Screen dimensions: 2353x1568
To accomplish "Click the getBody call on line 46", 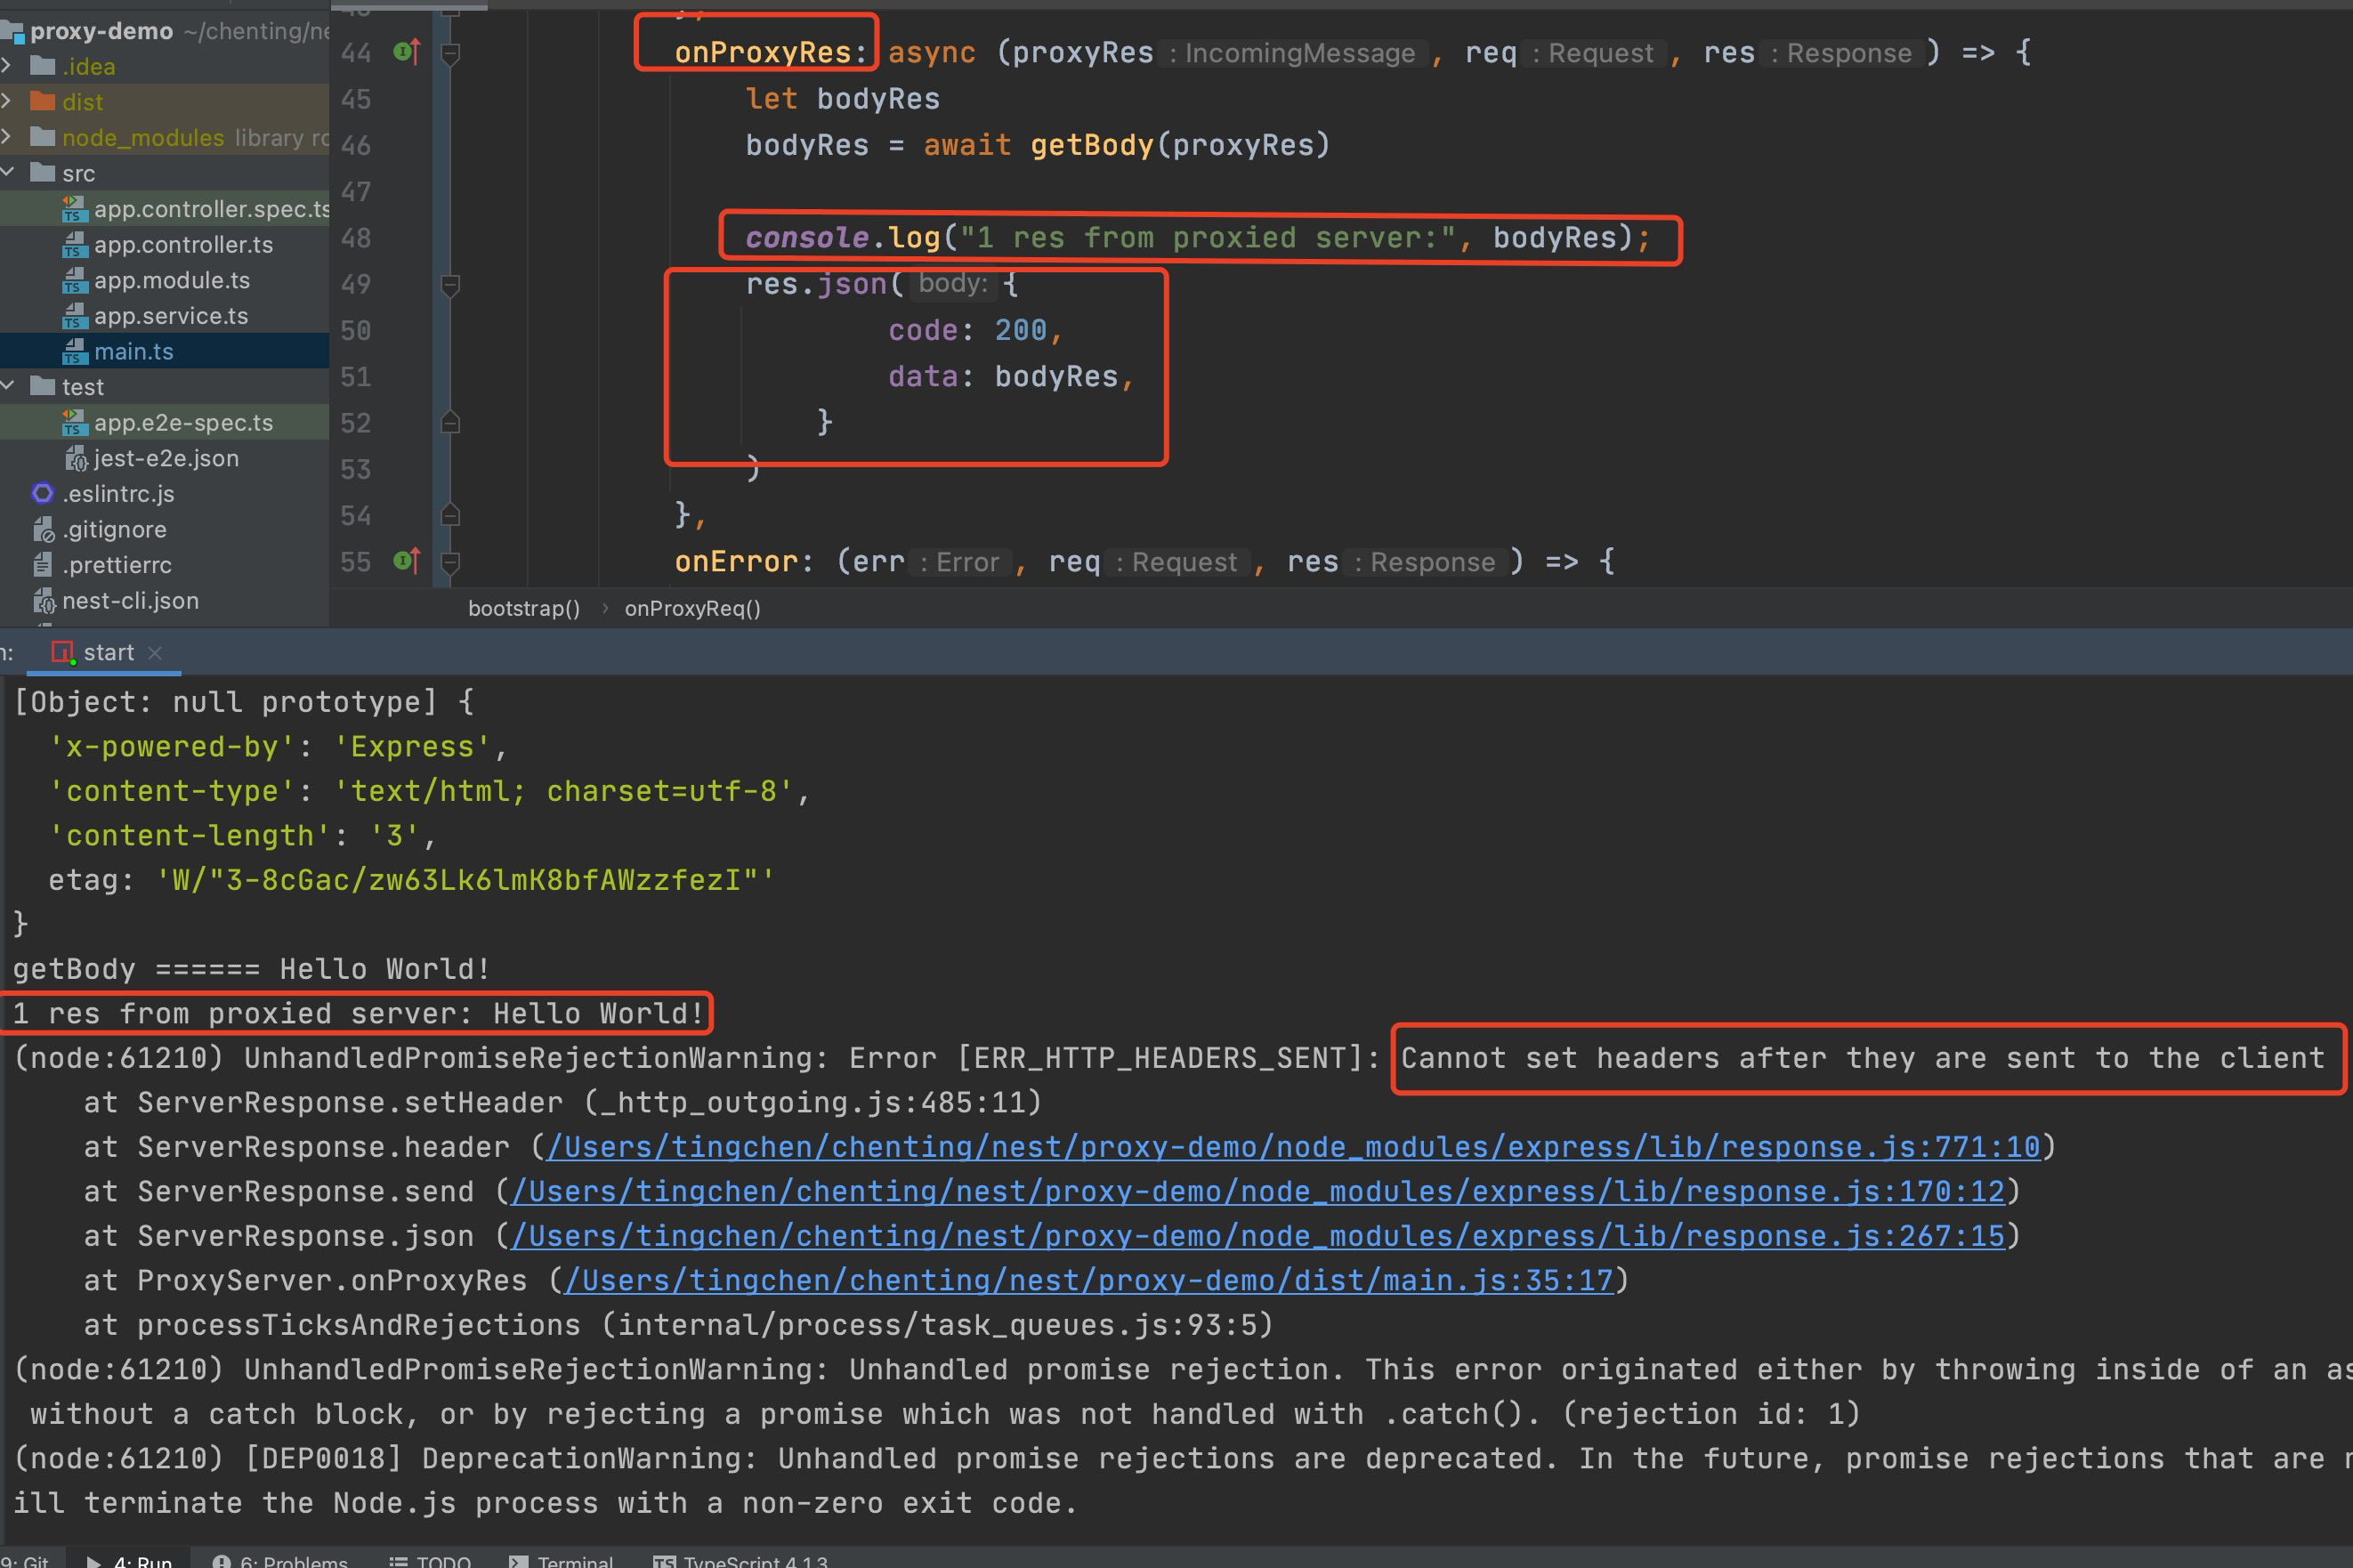I will (1092, 145).
